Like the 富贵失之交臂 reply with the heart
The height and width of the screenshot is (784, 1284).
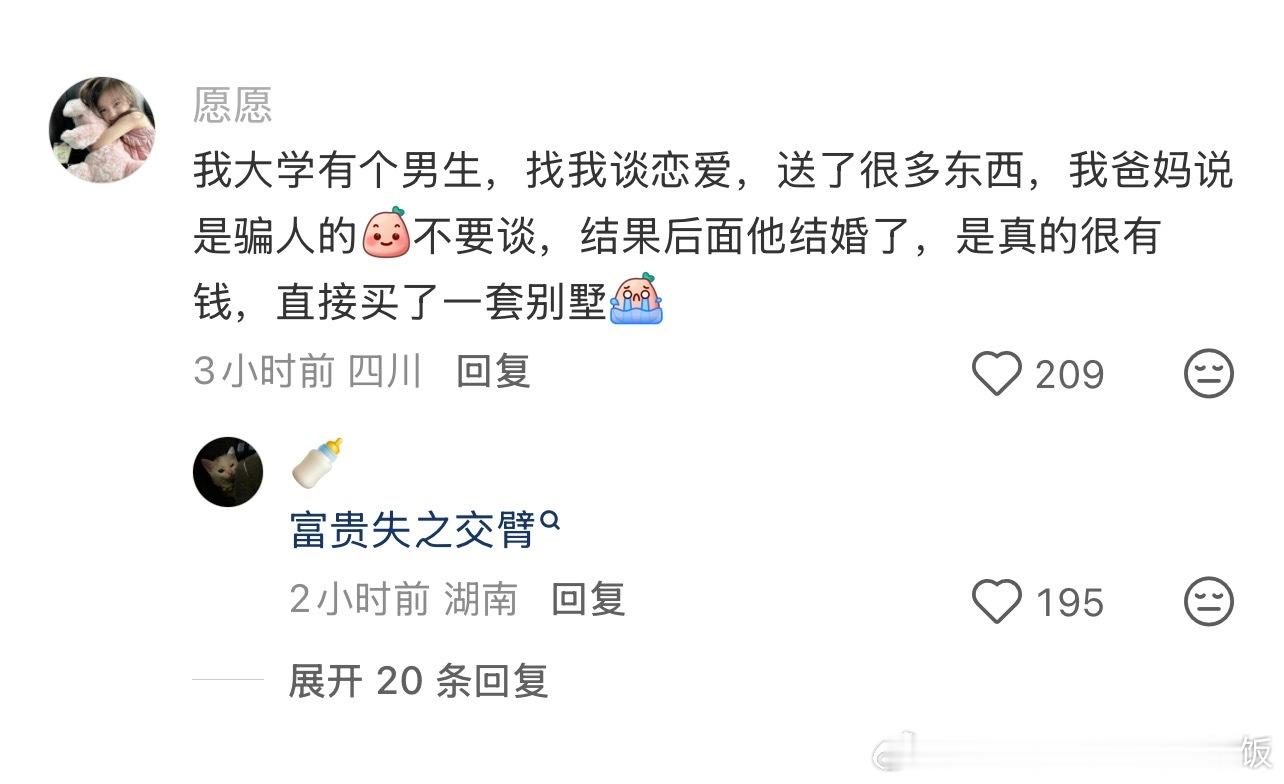click(997, 602)
